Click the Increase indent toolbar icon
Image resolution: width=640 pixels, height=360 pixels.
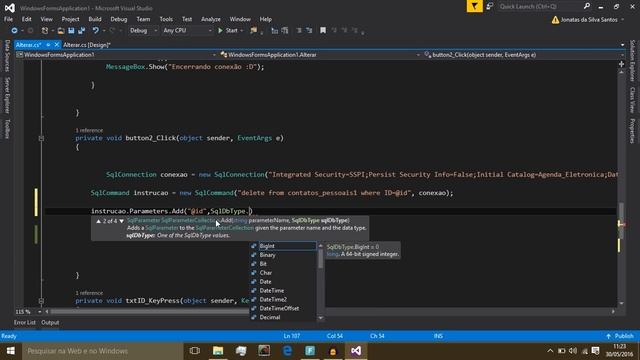click(309, 31)
